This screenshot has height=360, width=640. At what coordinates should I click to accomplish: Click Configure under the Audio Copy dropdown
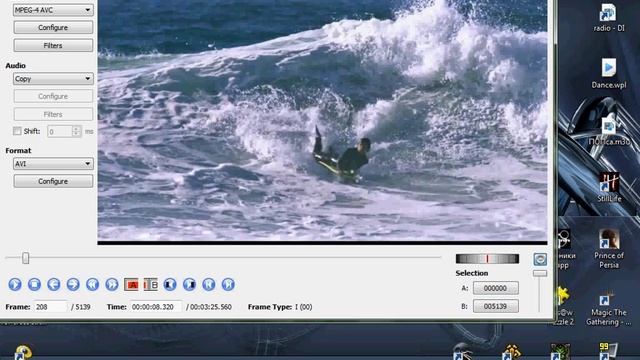pos(53,96)
